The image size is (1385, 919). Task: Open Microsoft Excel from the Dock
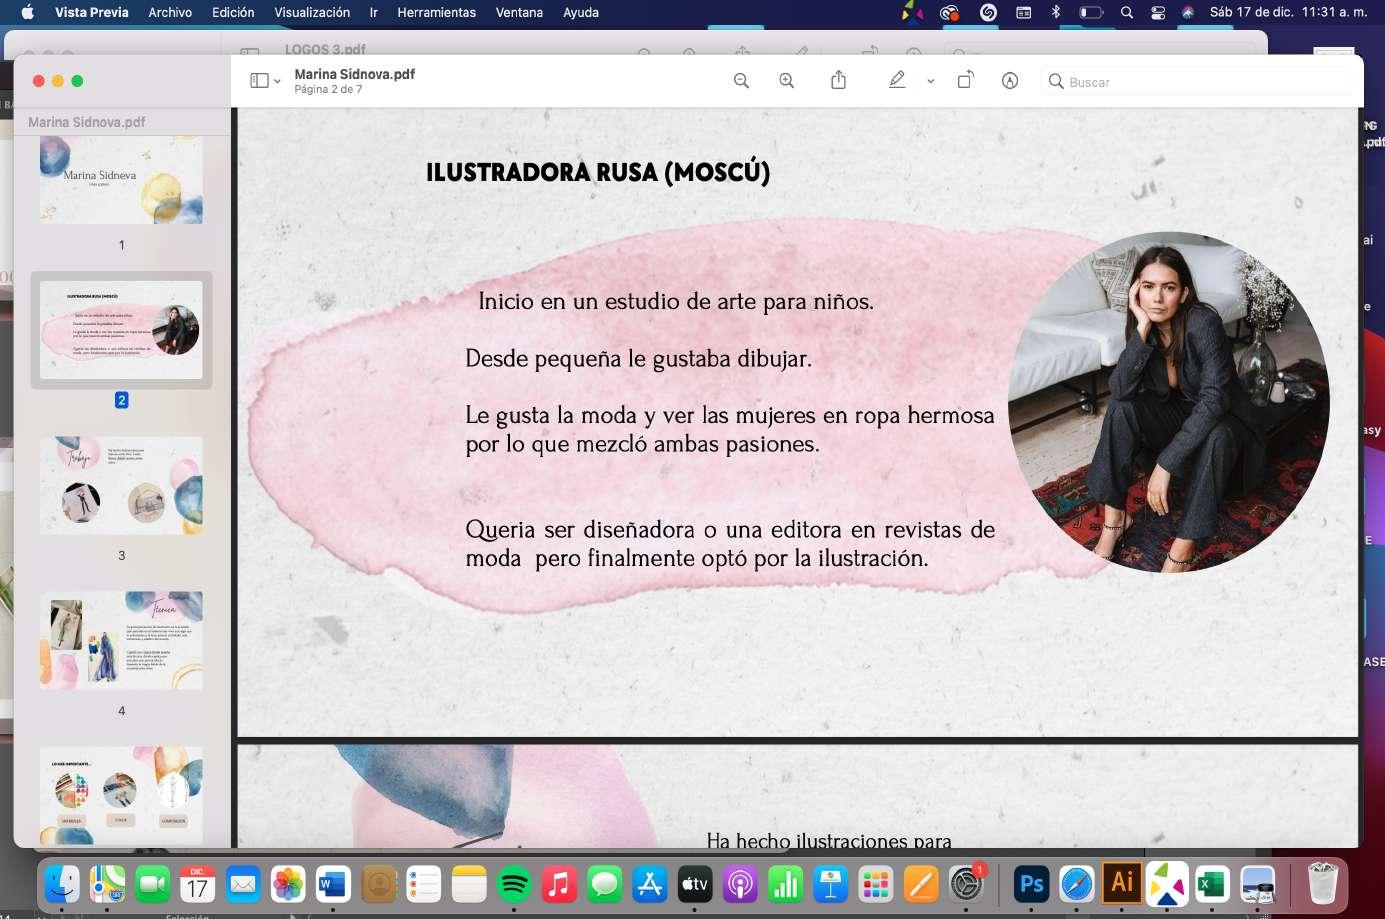pyautogui.click(x=1210, y=884)
